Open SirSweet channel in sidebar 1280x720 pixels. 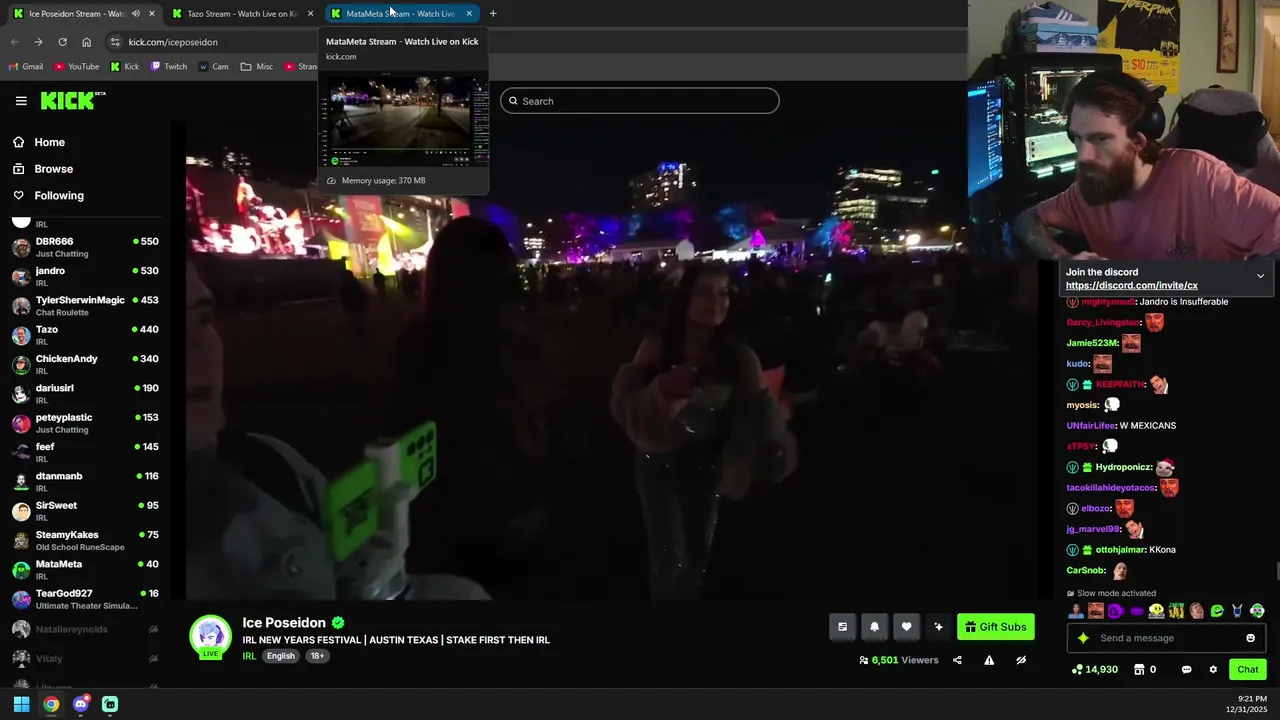coord(85,511)
